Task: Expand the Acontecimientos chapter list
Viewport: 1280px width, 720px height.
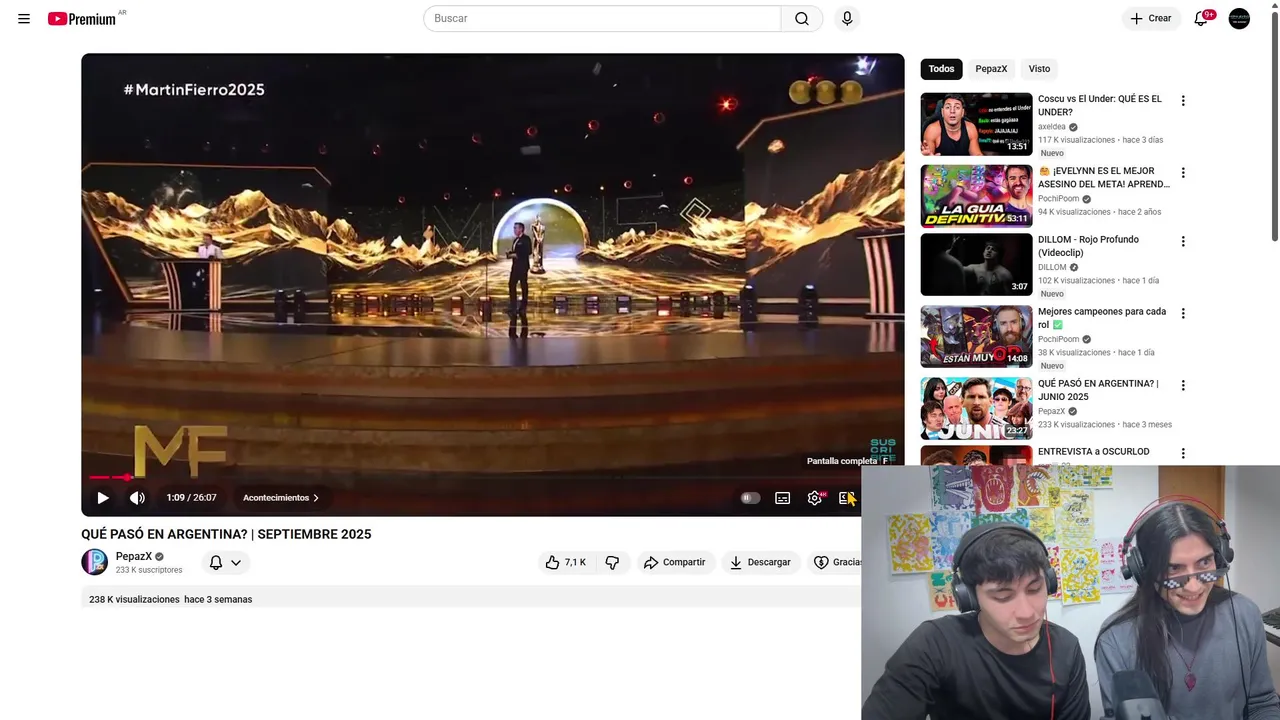Action: pyautogui.click(x=281, y=498)
